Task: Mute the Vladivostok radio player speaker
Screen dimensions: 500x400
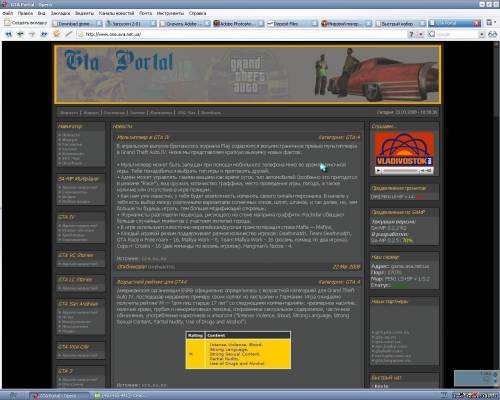Action: [x=422, y=171]
